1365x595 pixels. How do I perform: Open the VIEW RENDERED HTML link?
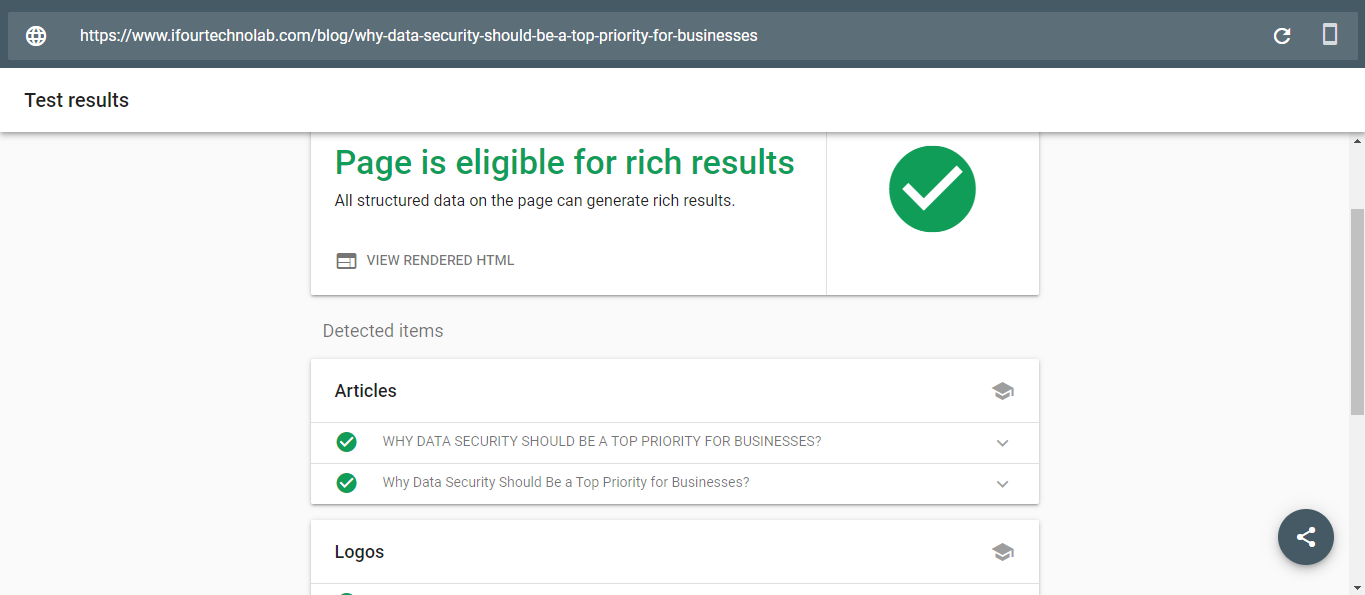pos(440,260)
